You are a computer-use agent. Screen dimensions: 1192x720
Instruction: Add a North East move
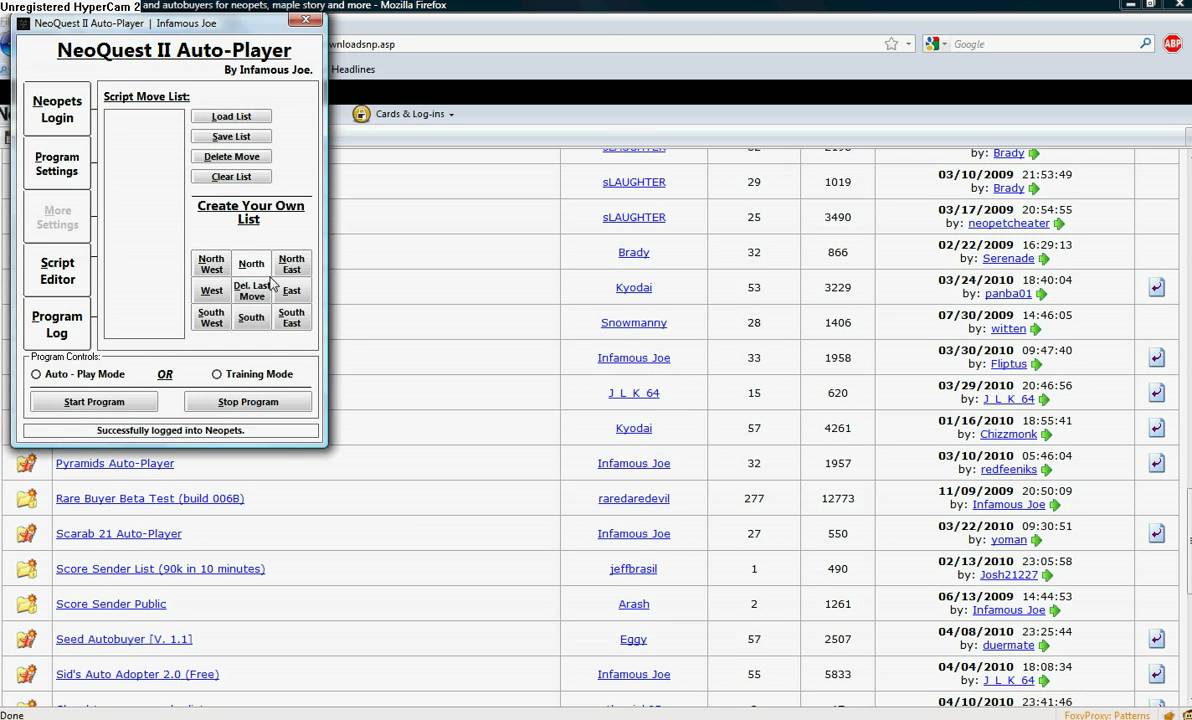(292, 264)
